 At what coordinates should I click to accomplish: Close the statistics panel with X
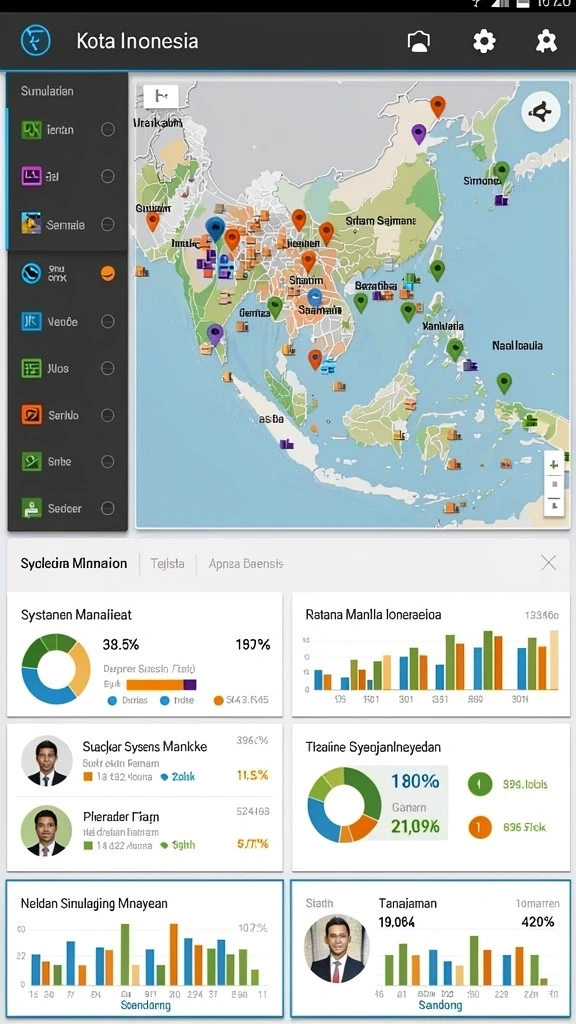(549, 562)
